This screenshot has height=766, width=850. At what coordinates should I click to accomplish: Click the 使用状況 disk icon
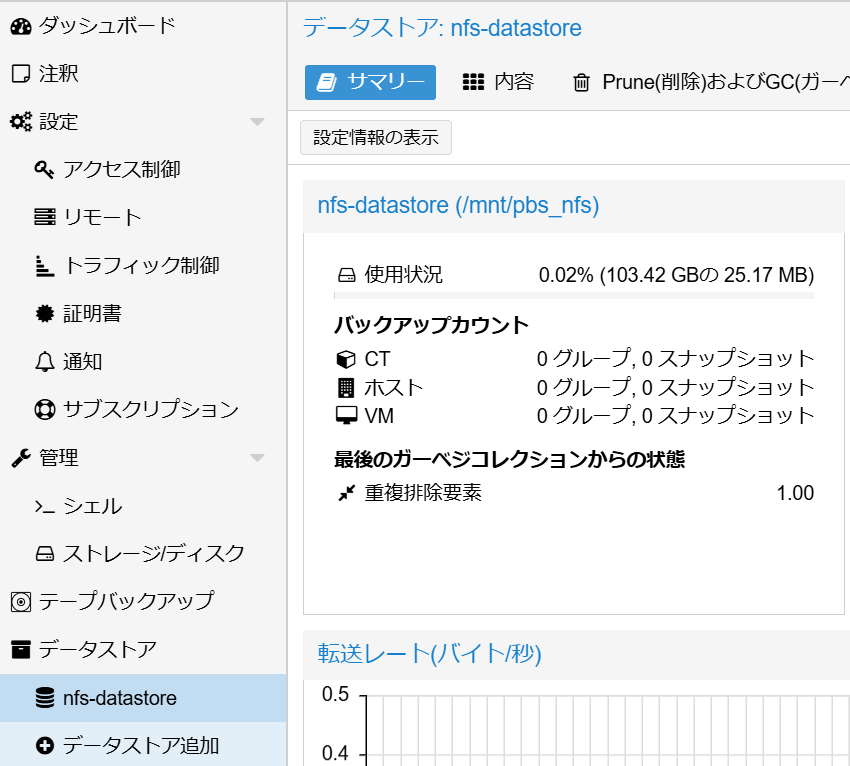(x=346, y=275)
